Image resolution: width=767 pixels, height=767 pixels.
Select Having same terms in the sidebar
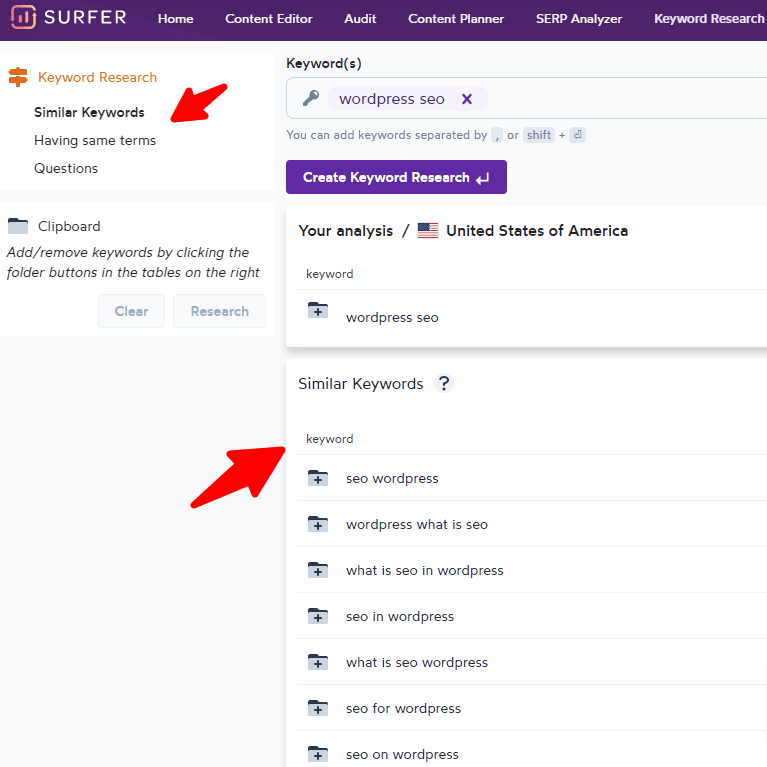(x=95, y=140)
